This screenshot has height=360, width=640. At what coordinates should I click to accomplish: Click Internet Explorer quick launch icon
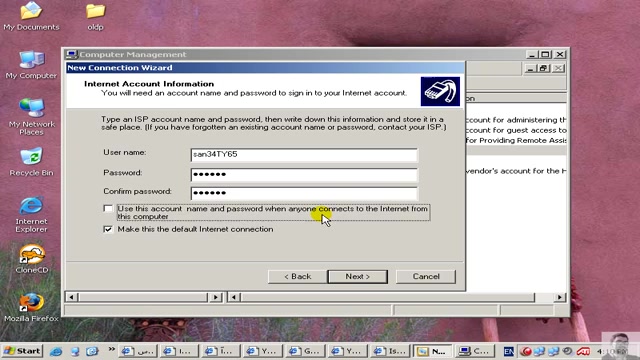click(x=56, y=351)
